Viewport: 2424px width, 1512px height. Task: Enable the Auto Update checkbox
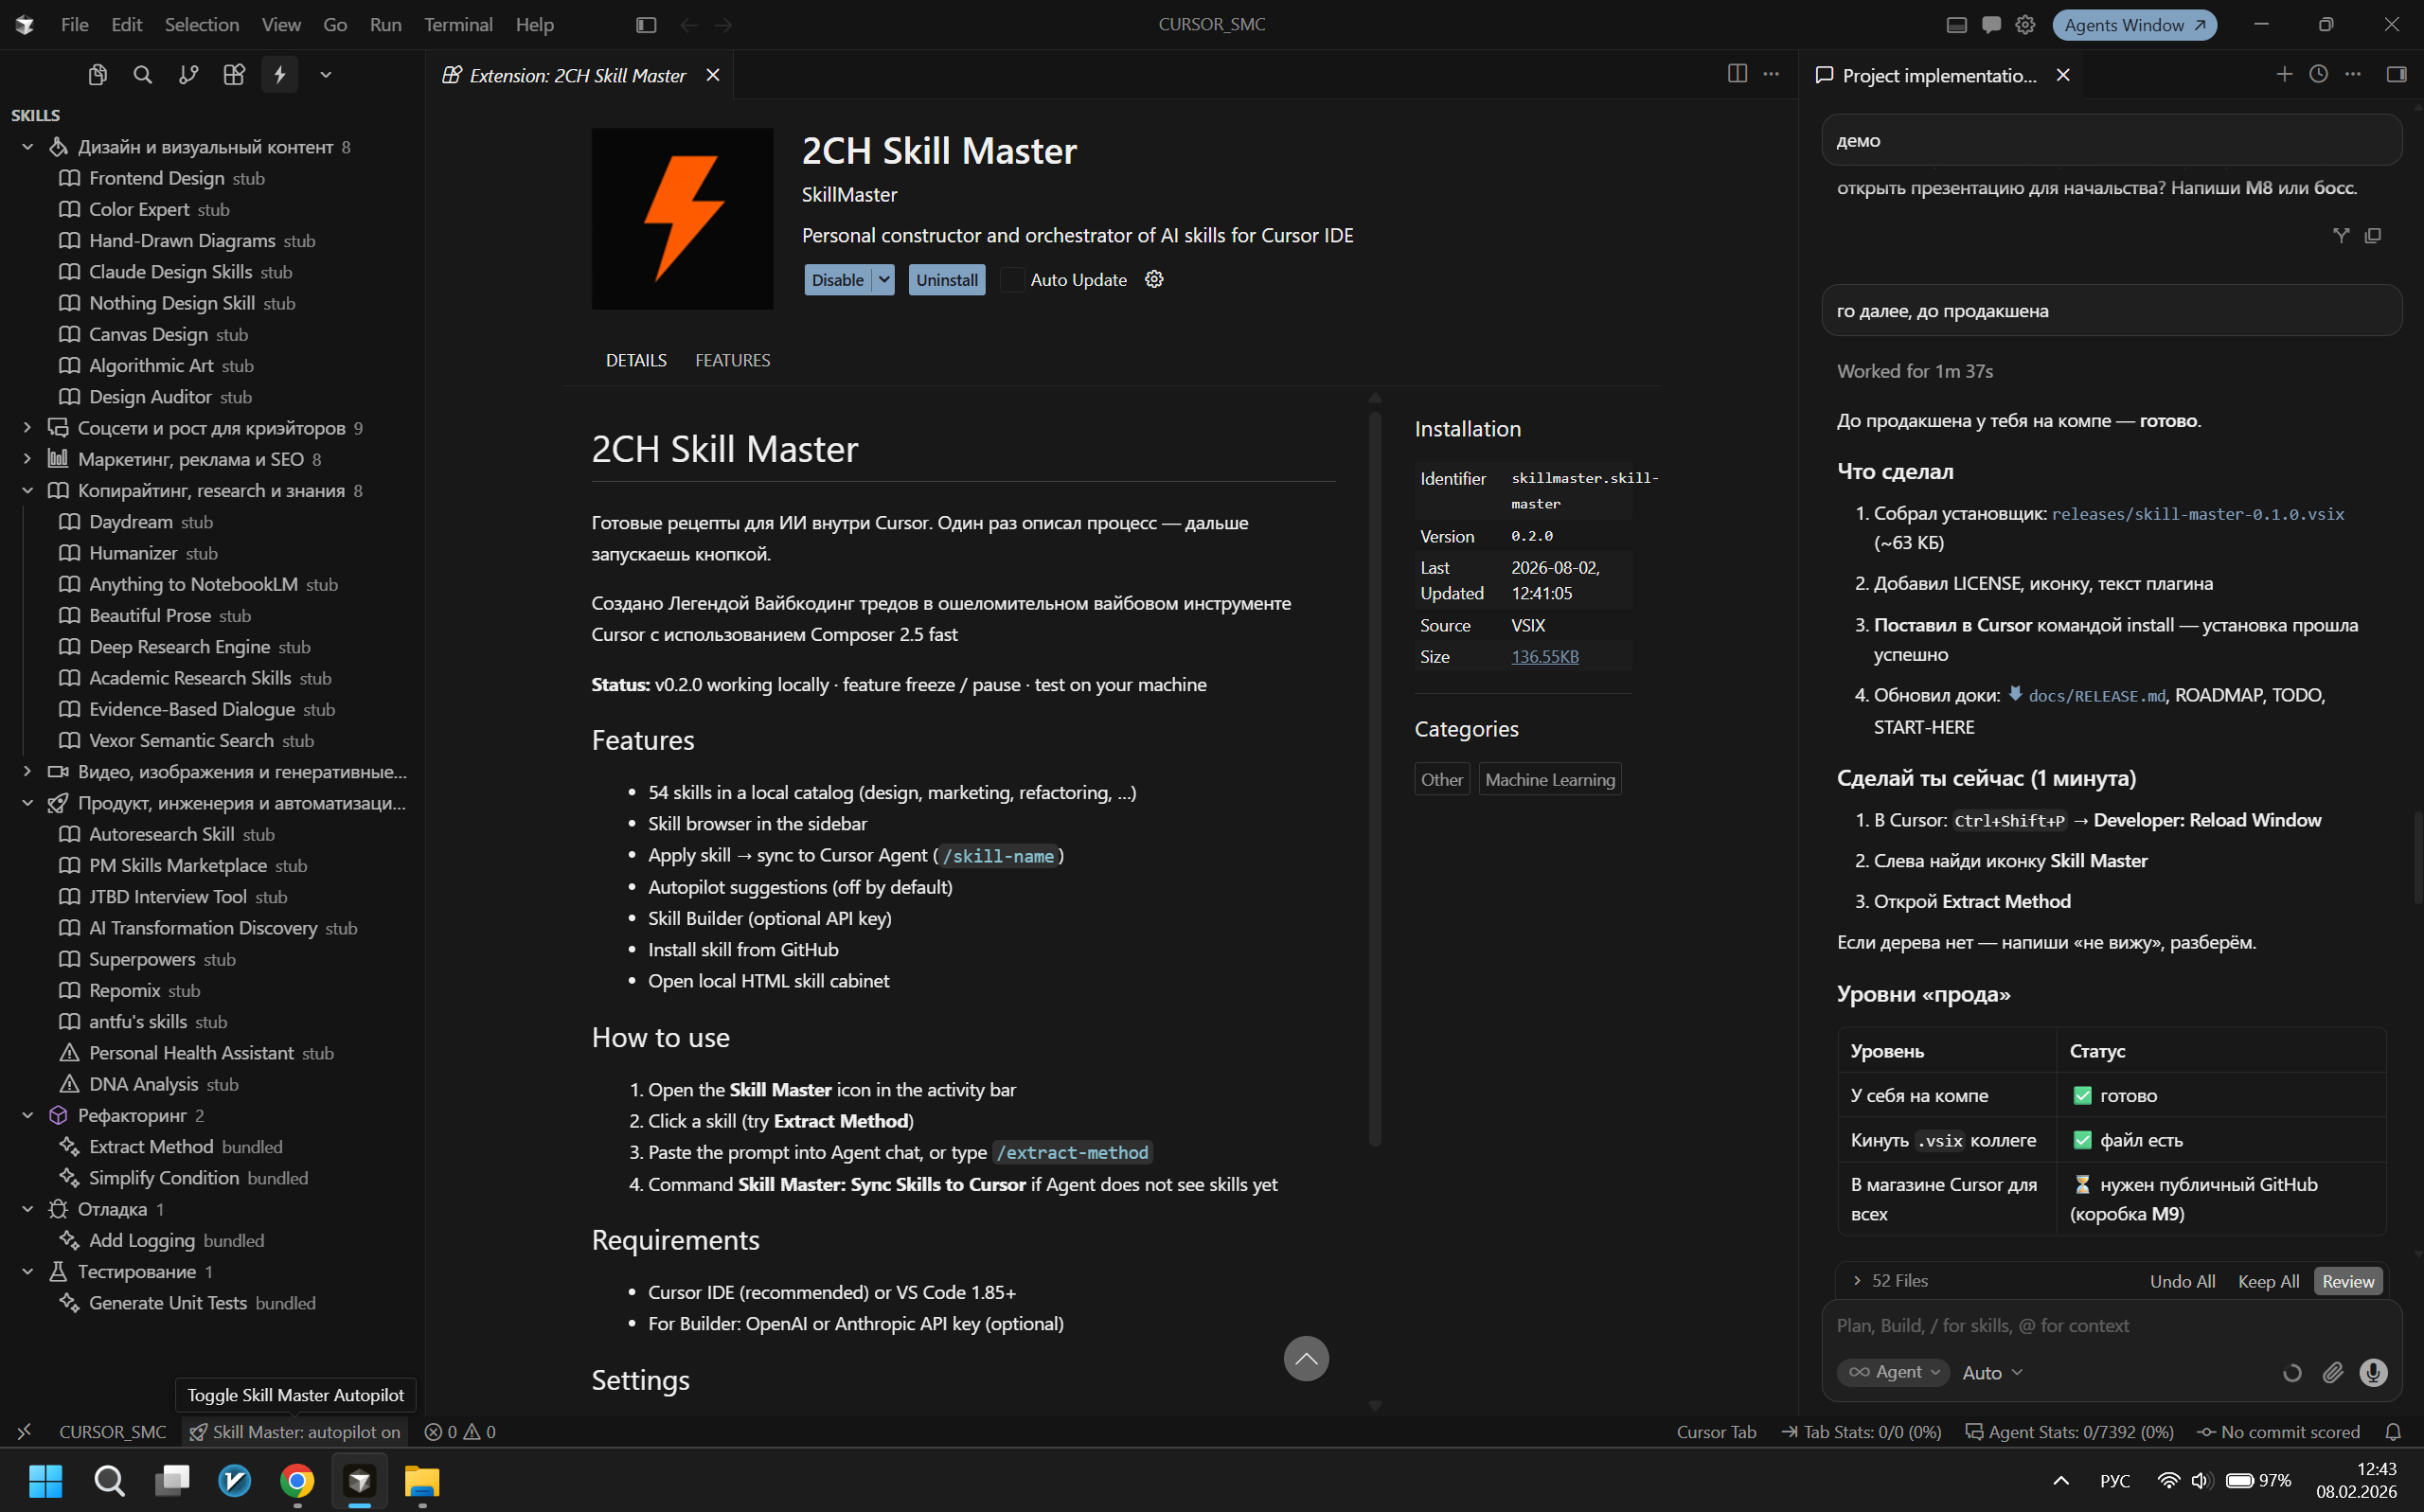coord(1012,280)
